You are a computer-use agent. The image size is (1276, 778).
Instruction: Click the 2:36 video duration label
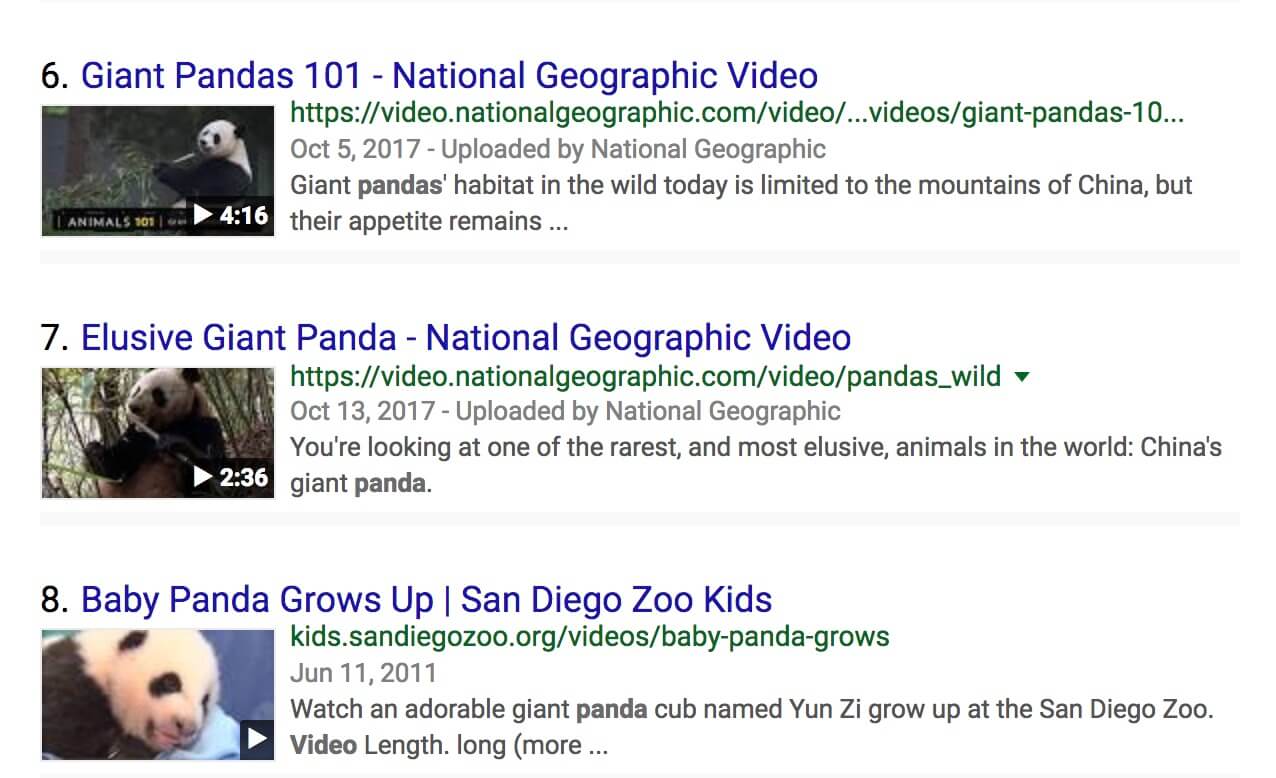243,477
